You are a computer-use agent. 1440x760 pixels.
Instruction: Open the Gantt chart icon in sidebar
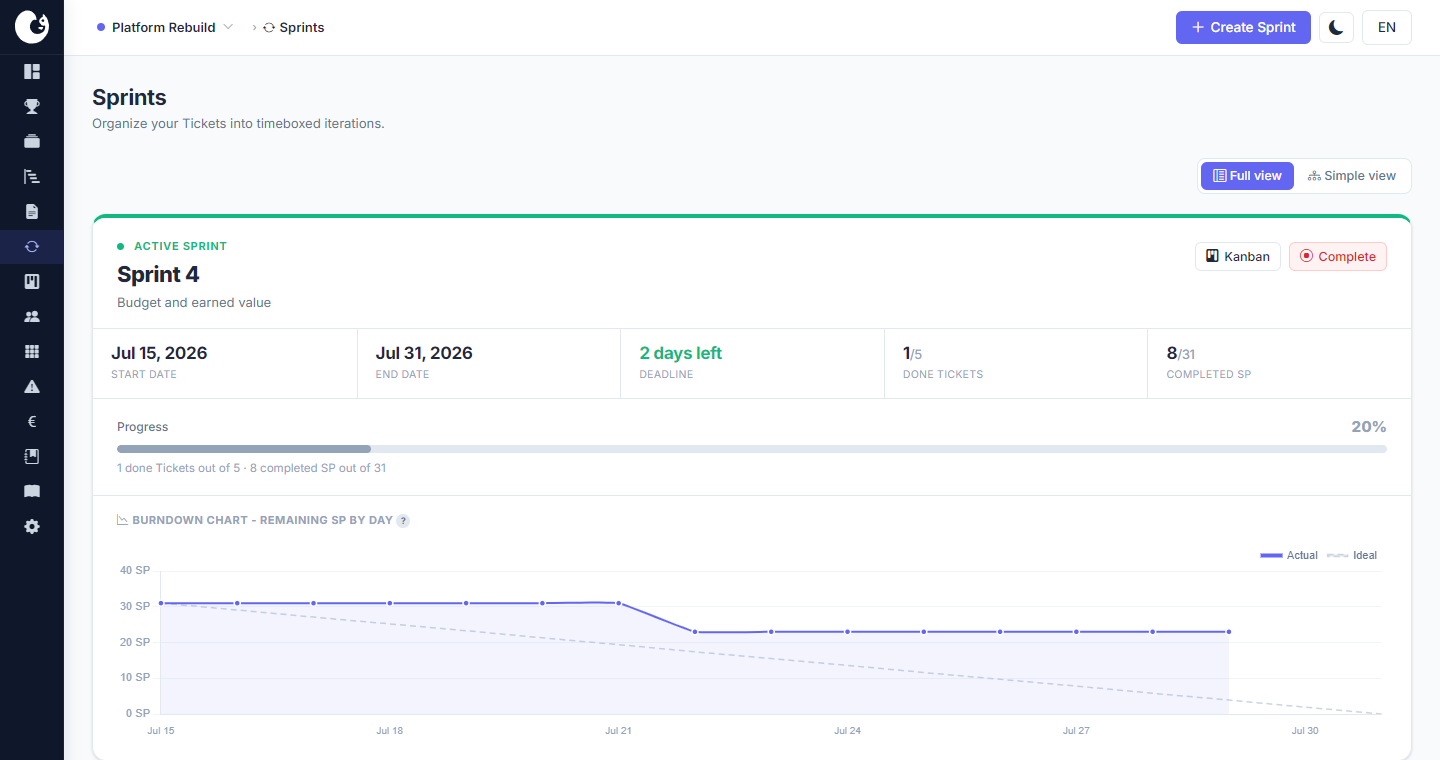pos(32,176)
